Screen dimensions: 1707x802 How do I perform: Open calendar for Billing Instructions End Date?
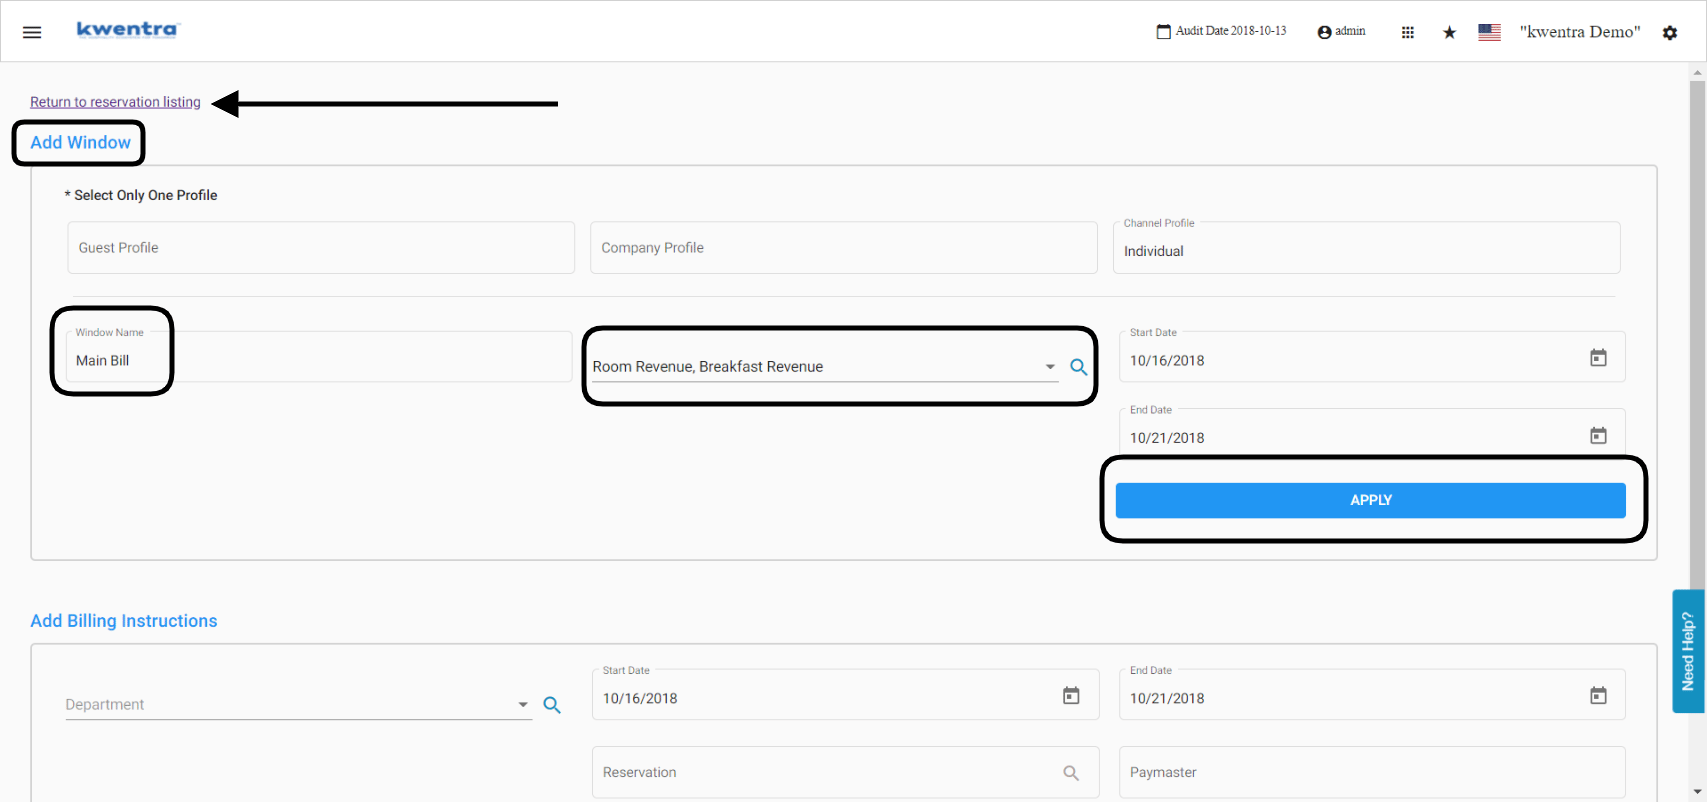[1598, 695]
